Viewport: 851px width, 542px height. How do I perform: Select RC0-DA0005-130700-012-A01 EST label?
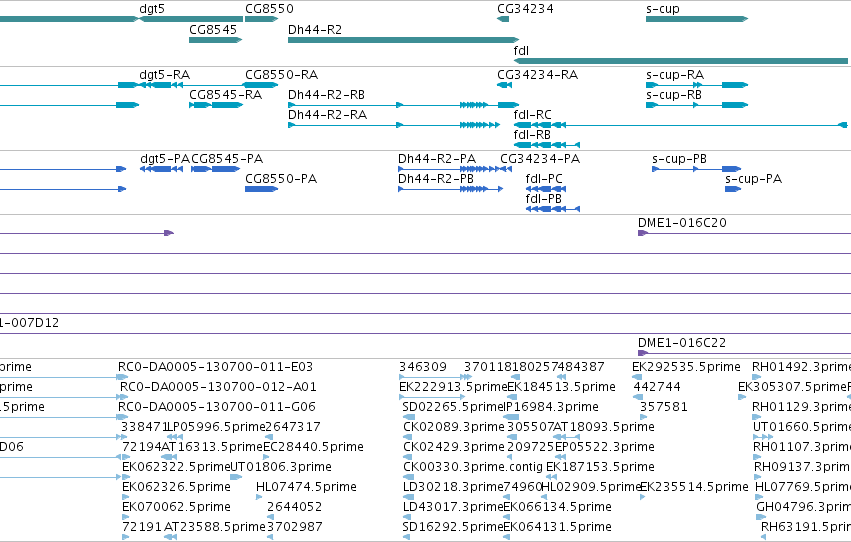pyautogui.click(x=218, y=386)
